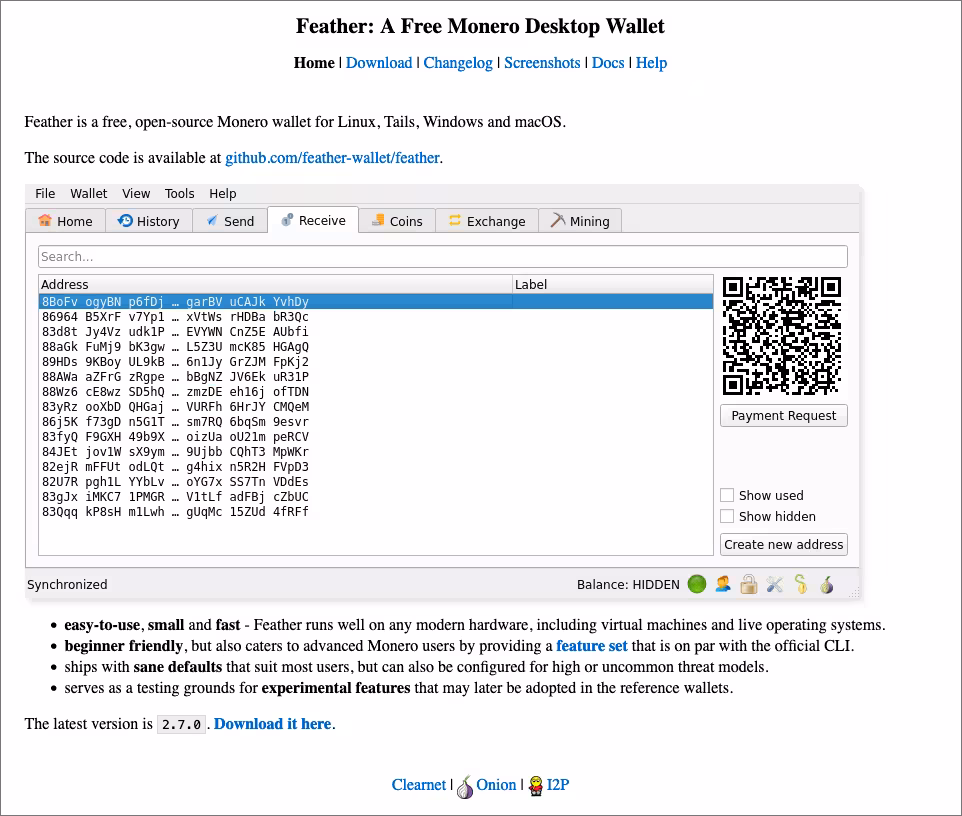Click the address Search field

[x=442, y=256]
